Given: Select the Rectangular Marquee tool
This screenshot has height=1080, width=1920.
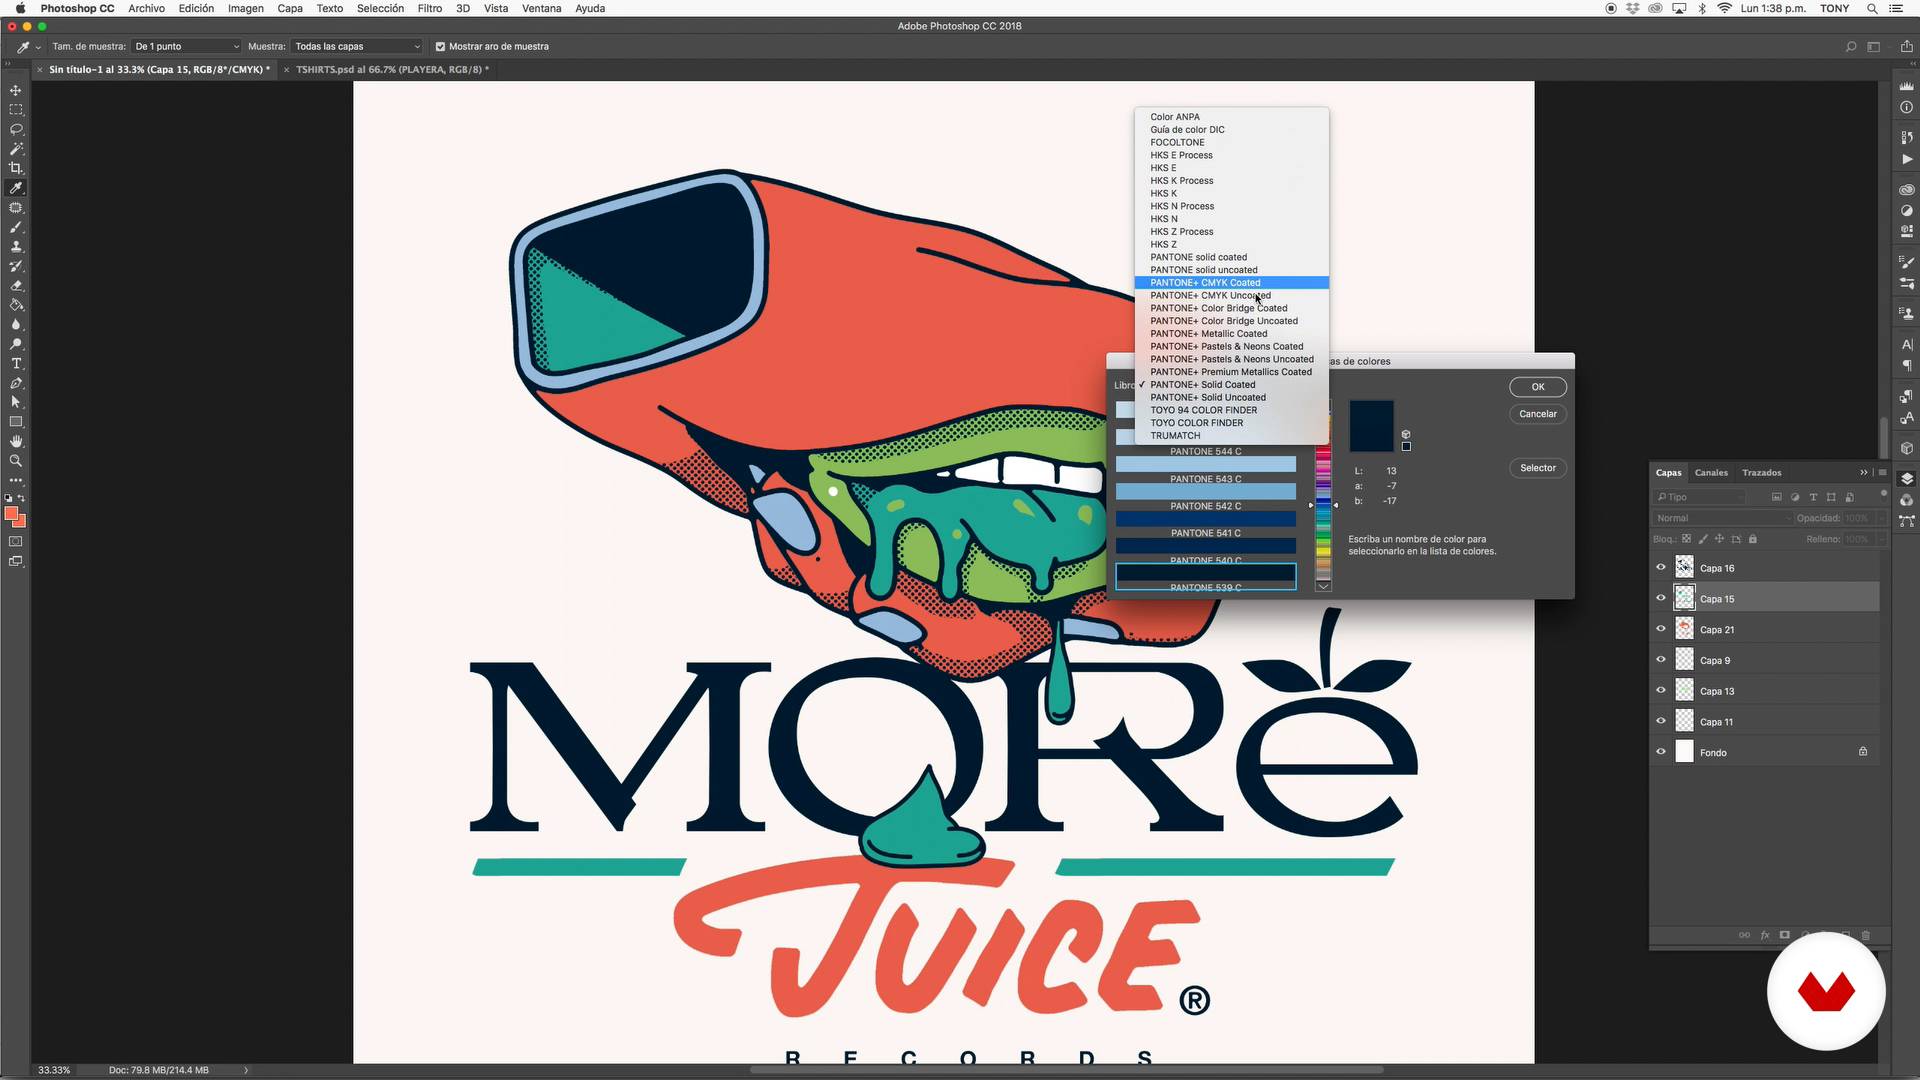Looking at the screenshot, I should coord(16,110).
